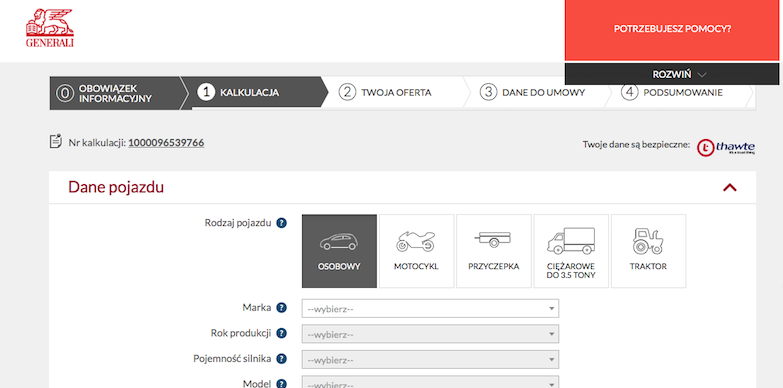The width and height of the screenshot is (783, 388).
Task: Select the Osobowy car vehicle type
Action: coord(339,251)
